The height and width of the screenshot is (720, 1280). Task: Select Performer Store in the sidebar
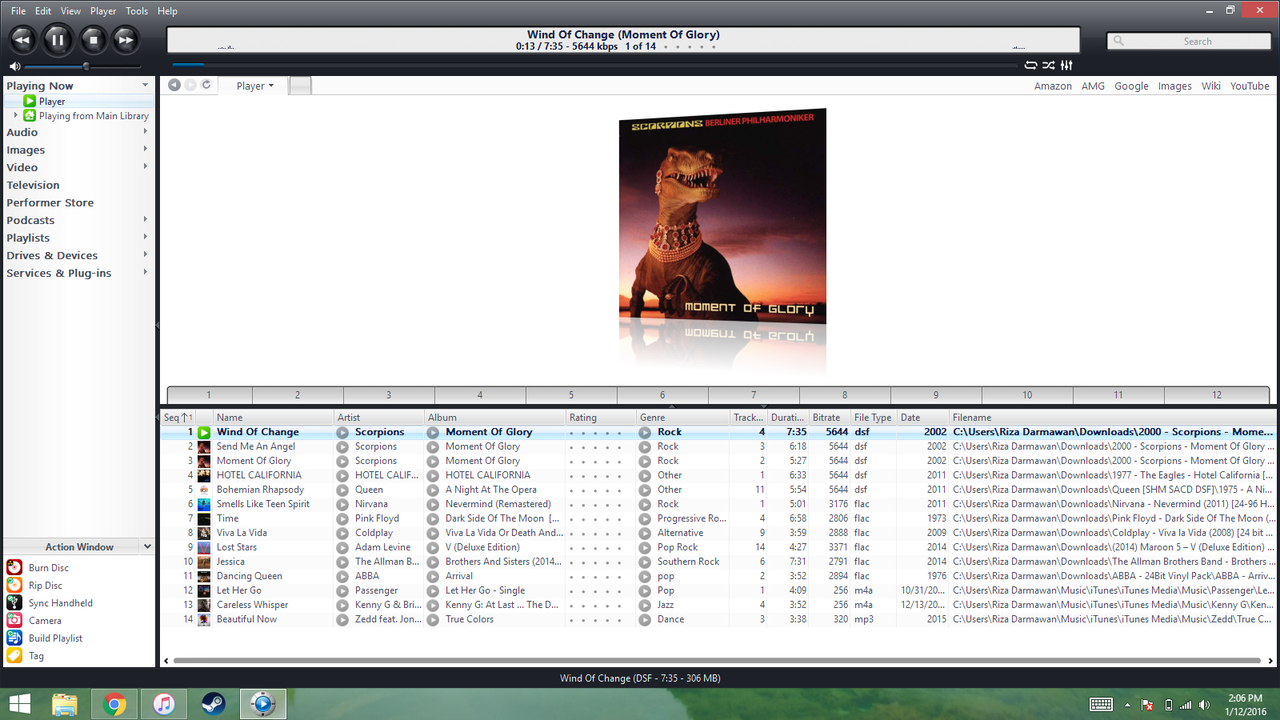coord(50,203)
